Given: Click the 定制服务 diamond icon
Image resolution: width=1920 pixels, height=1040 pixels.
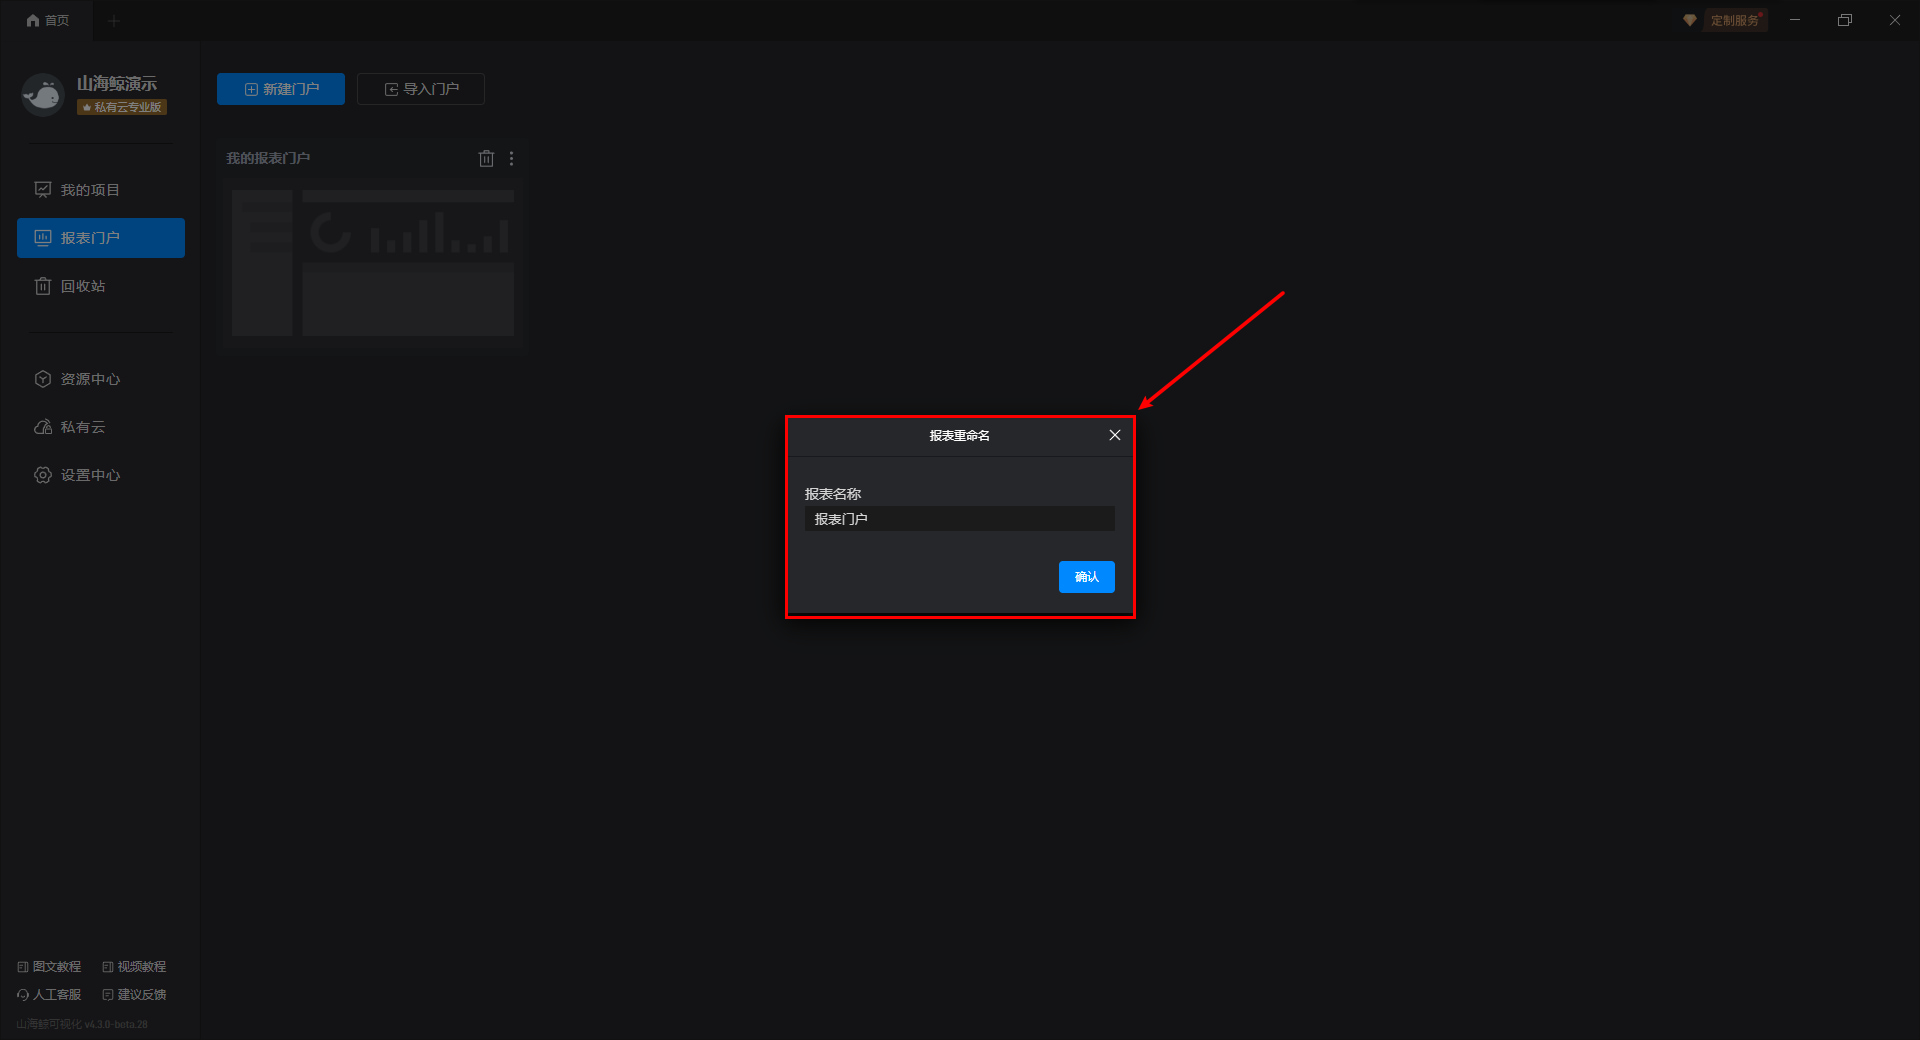Looking at the screenshot, I should click(1690, 20).
